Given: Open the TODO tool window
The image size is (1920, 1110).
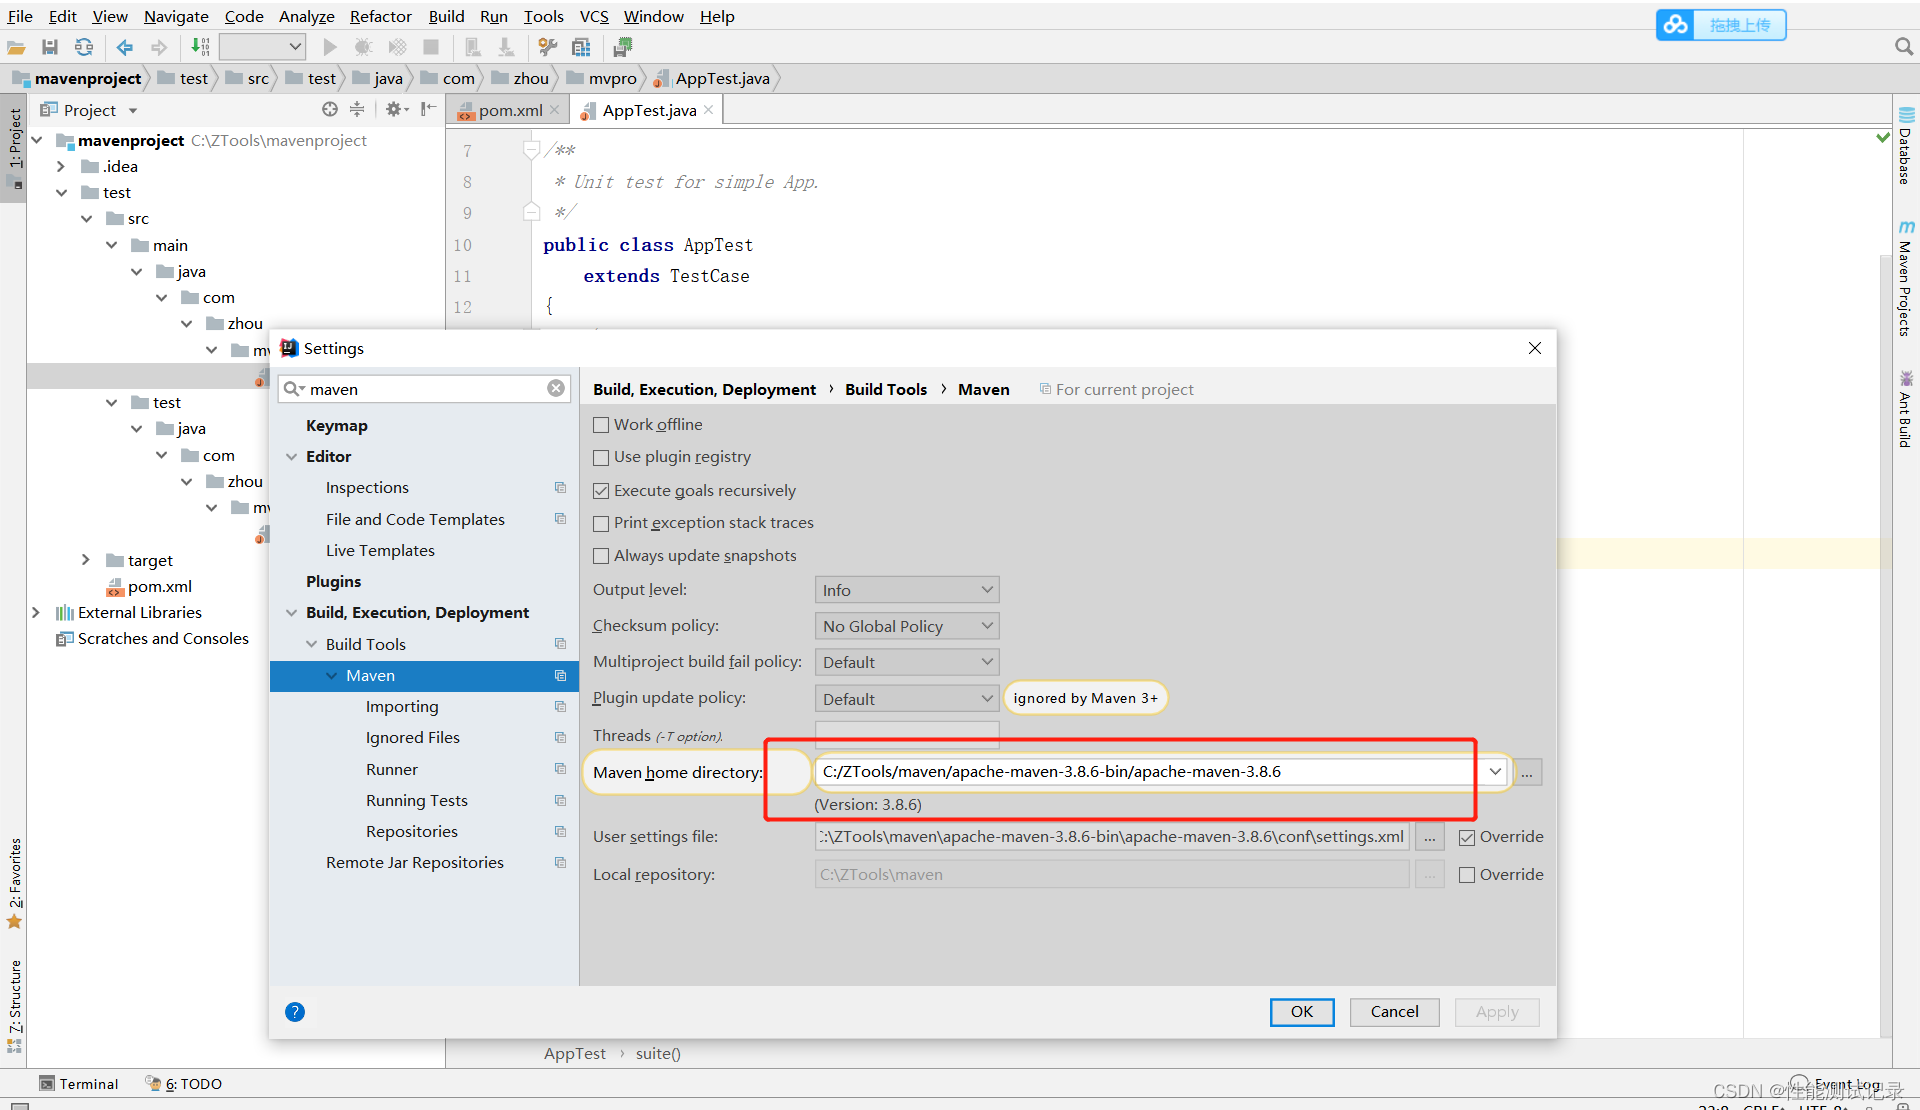Looking at the screenshot, I should coord(184,1084).
